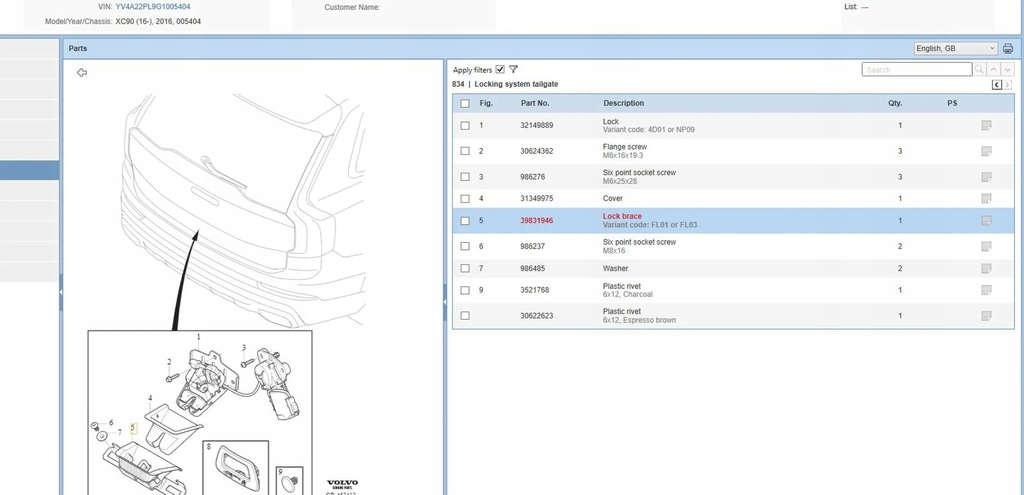Print the parts list with printer icon
Image resolution: width=1024 pixels, height=495 pixels.
pyautogui.click(x=1008, y=48)
